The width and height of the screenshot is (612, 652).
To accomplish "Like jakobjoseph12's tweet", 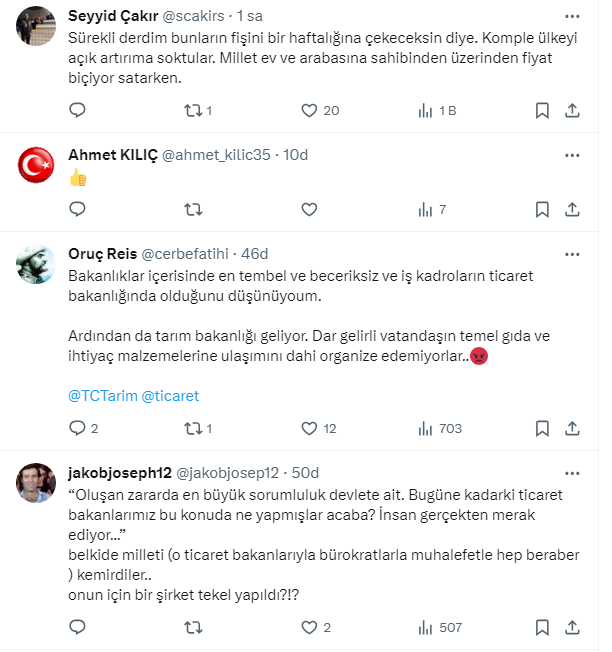I will tap(309, 628).
